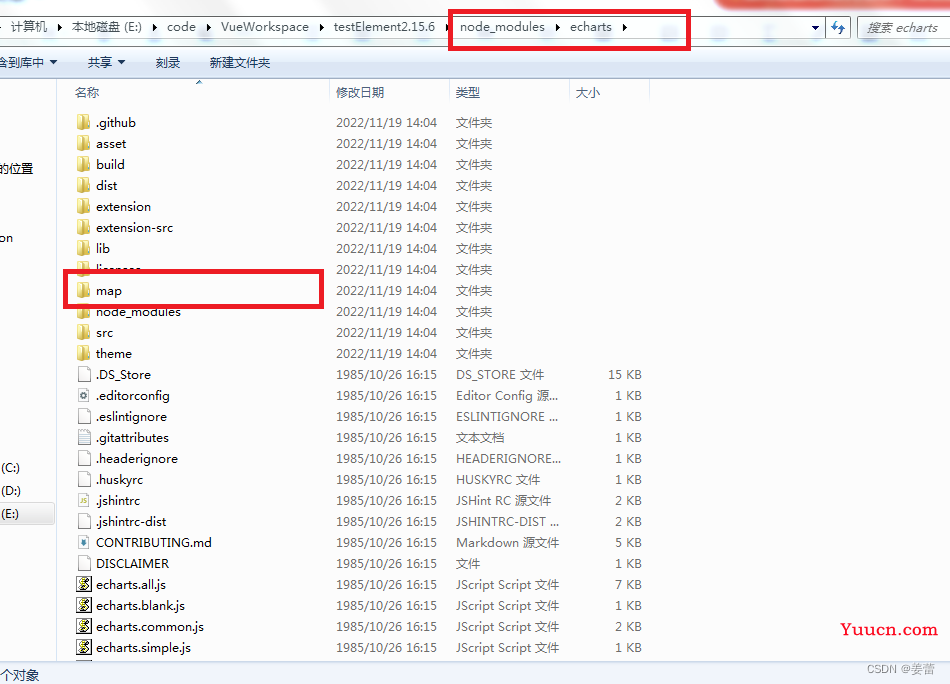Expand the arrow after VueWorkspace breadcrumb
The width and height of the screenshot is (950, 684).
click(x=321, y=27)
